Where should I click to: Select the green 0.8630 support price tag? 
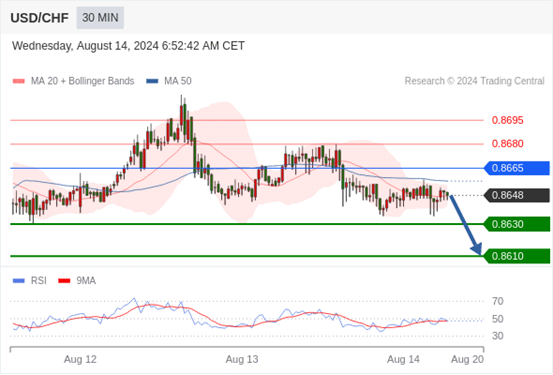tap(517, 224)
